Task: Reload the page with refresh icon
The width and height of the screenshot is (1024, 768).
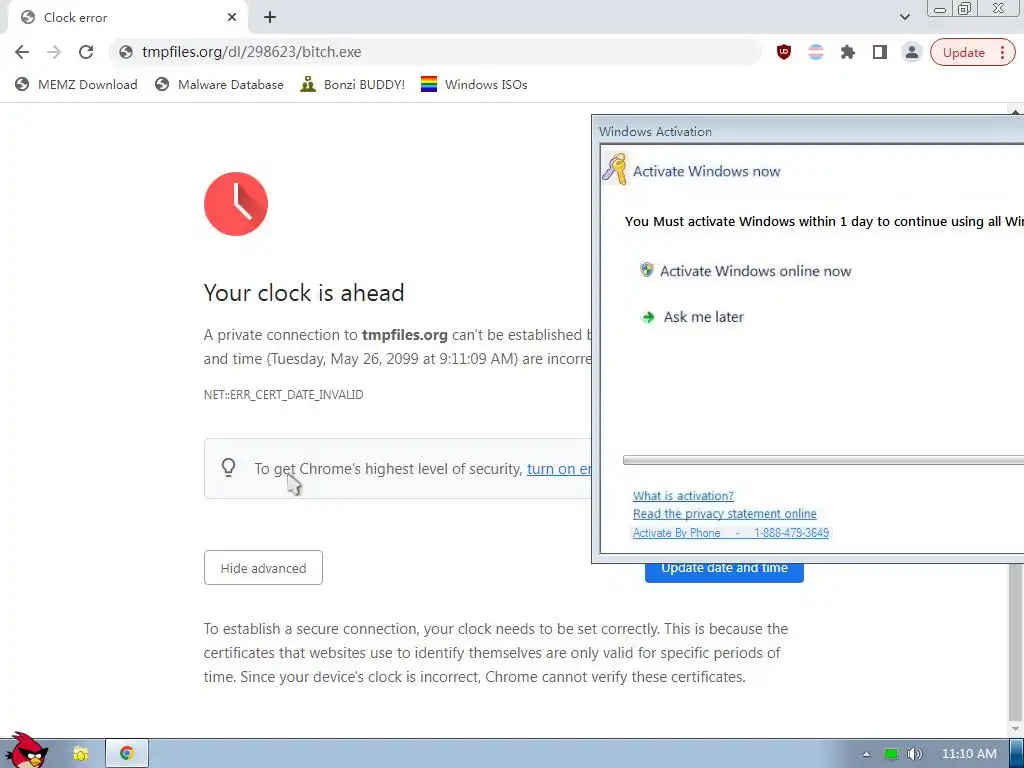Action: coord(86,52)
